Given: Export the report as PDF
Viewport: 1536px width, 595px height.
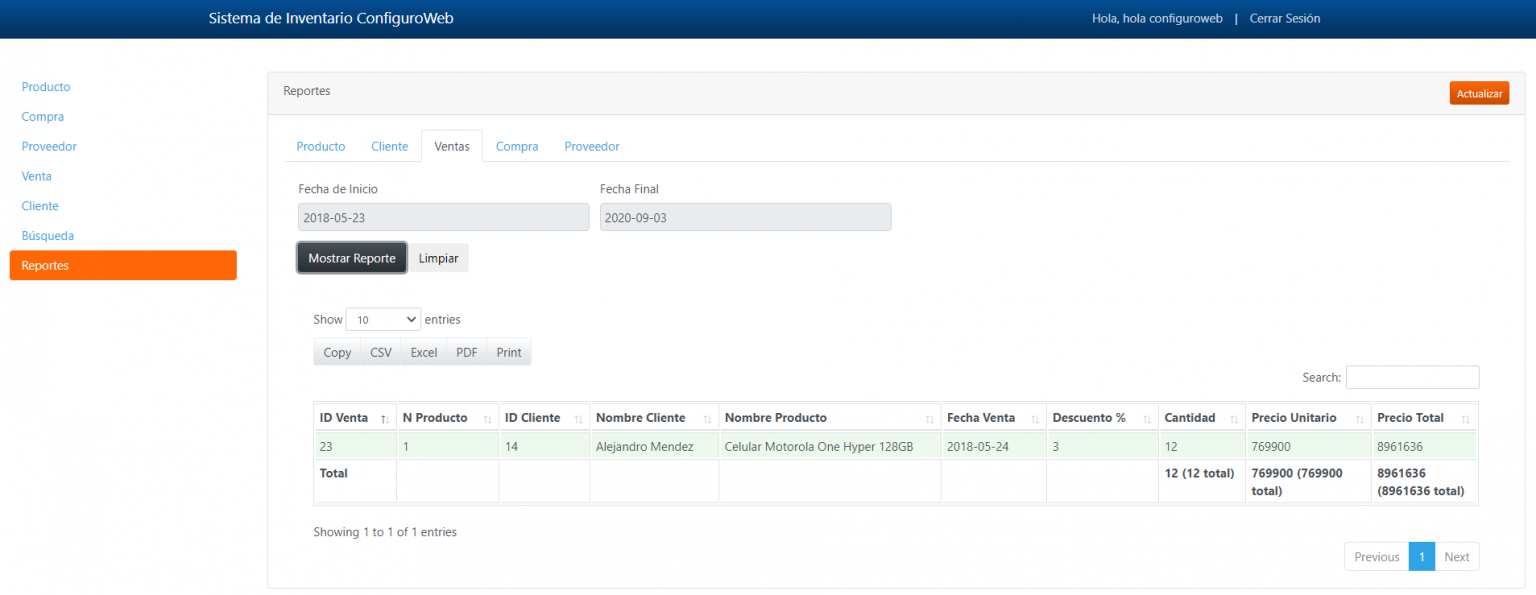Looking at the screenshot, I should click(x=465, y=351).
